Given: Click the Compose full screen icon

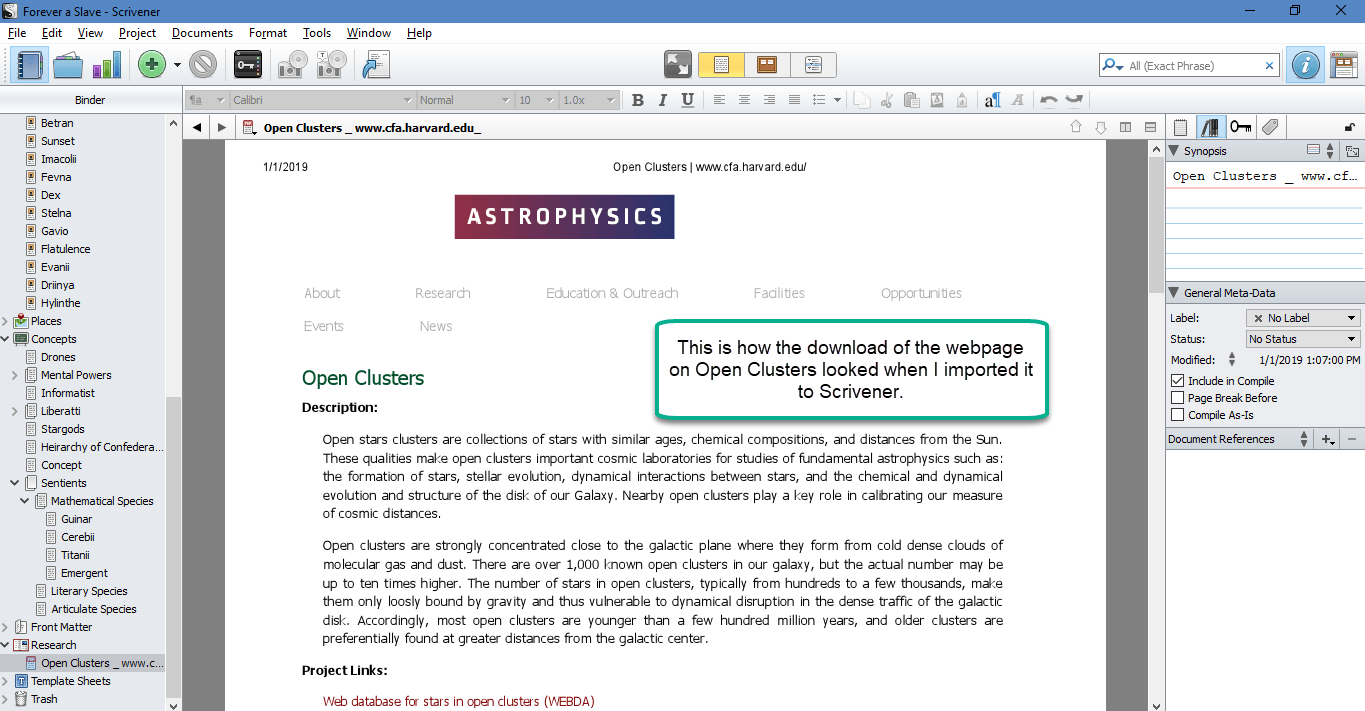Looking at the screenshot, I should click(x=678, y=65).
